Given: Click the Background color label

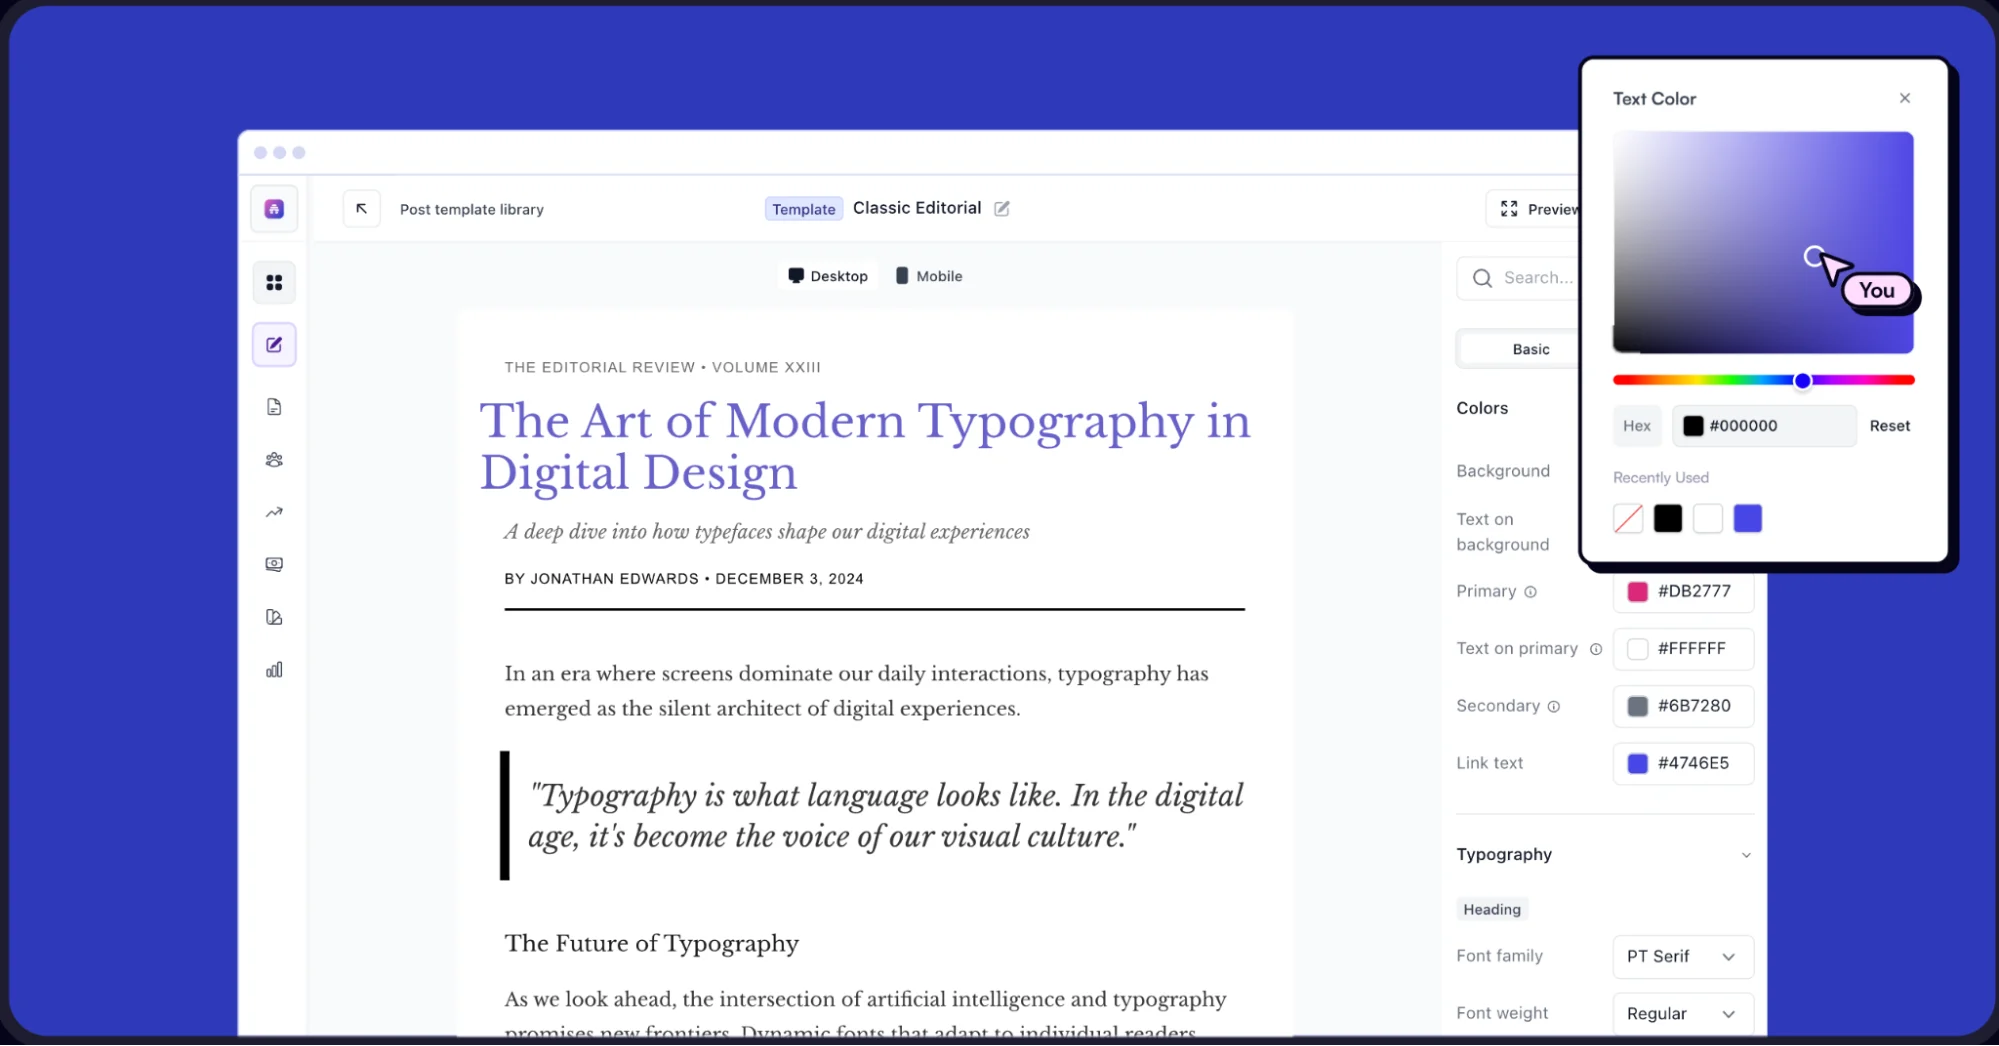Looking at the screenshot, I should click(x=1503, y=471).
